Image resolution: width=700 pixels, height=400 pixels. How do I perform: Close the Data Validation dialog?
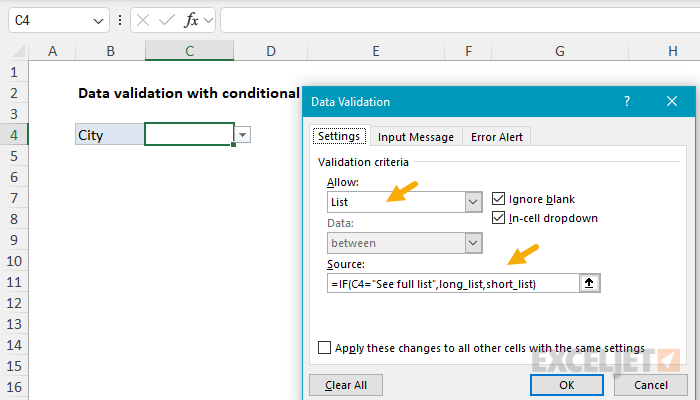click(672, 101)
